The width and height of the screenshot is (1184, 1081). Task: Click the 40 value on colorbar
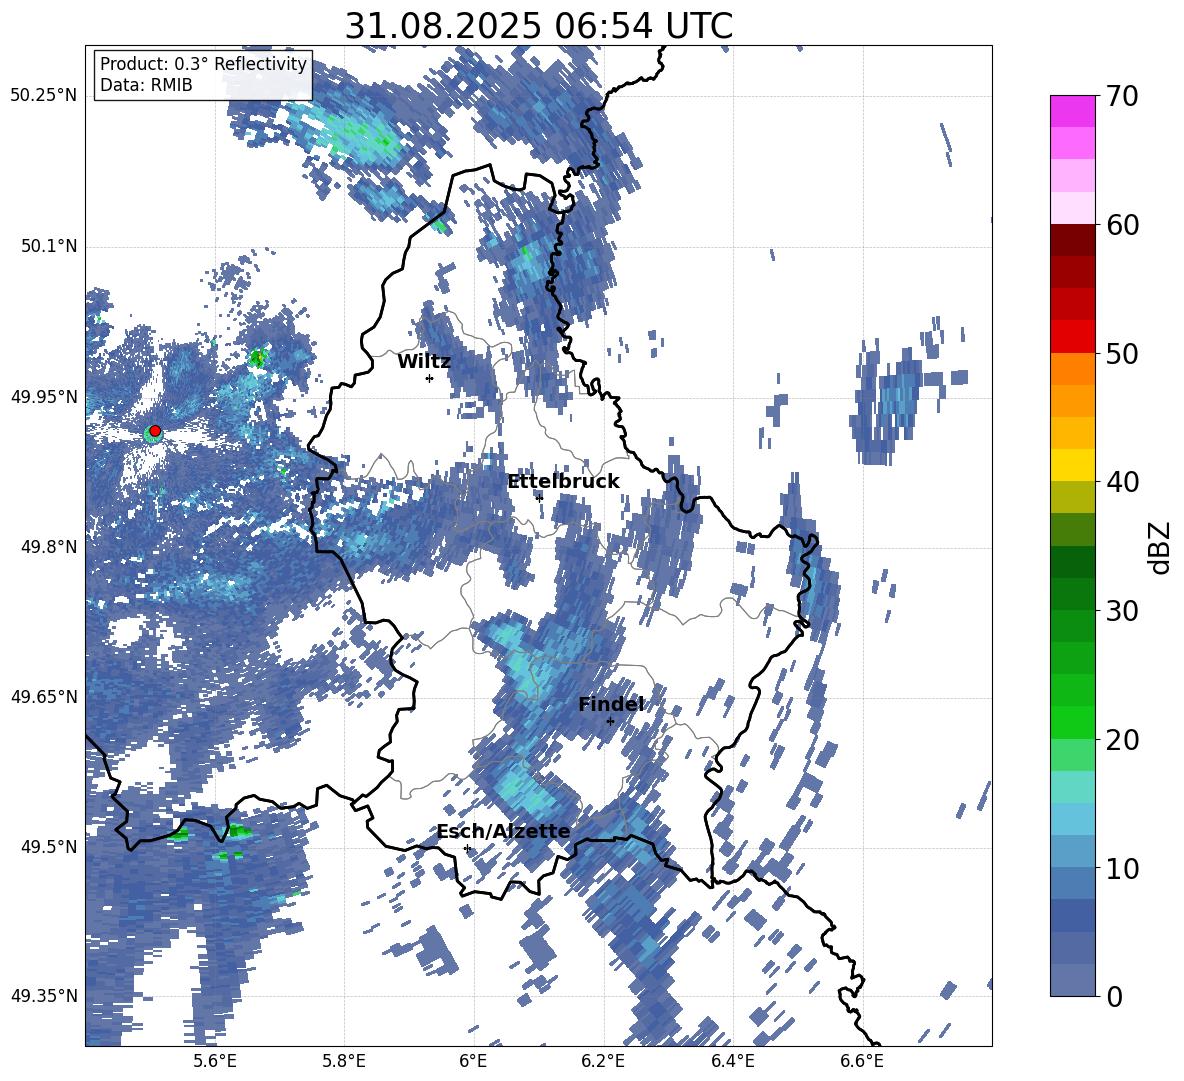coord(1122,482)
